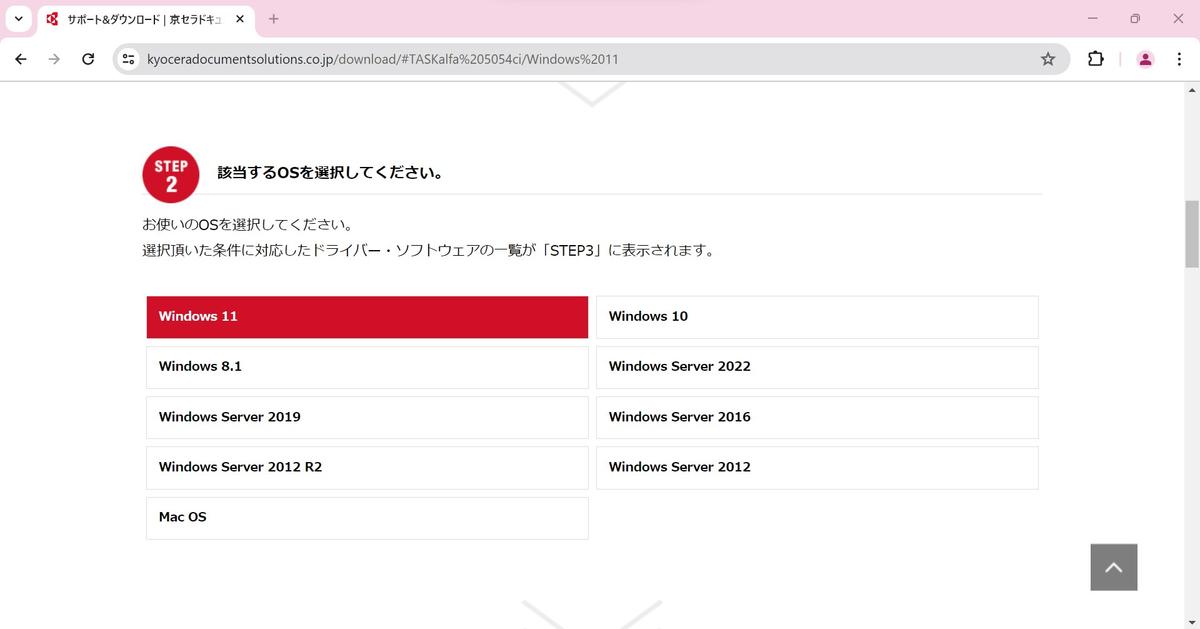
Task: Select the Windows 11 option
Action: coord(367,317)
